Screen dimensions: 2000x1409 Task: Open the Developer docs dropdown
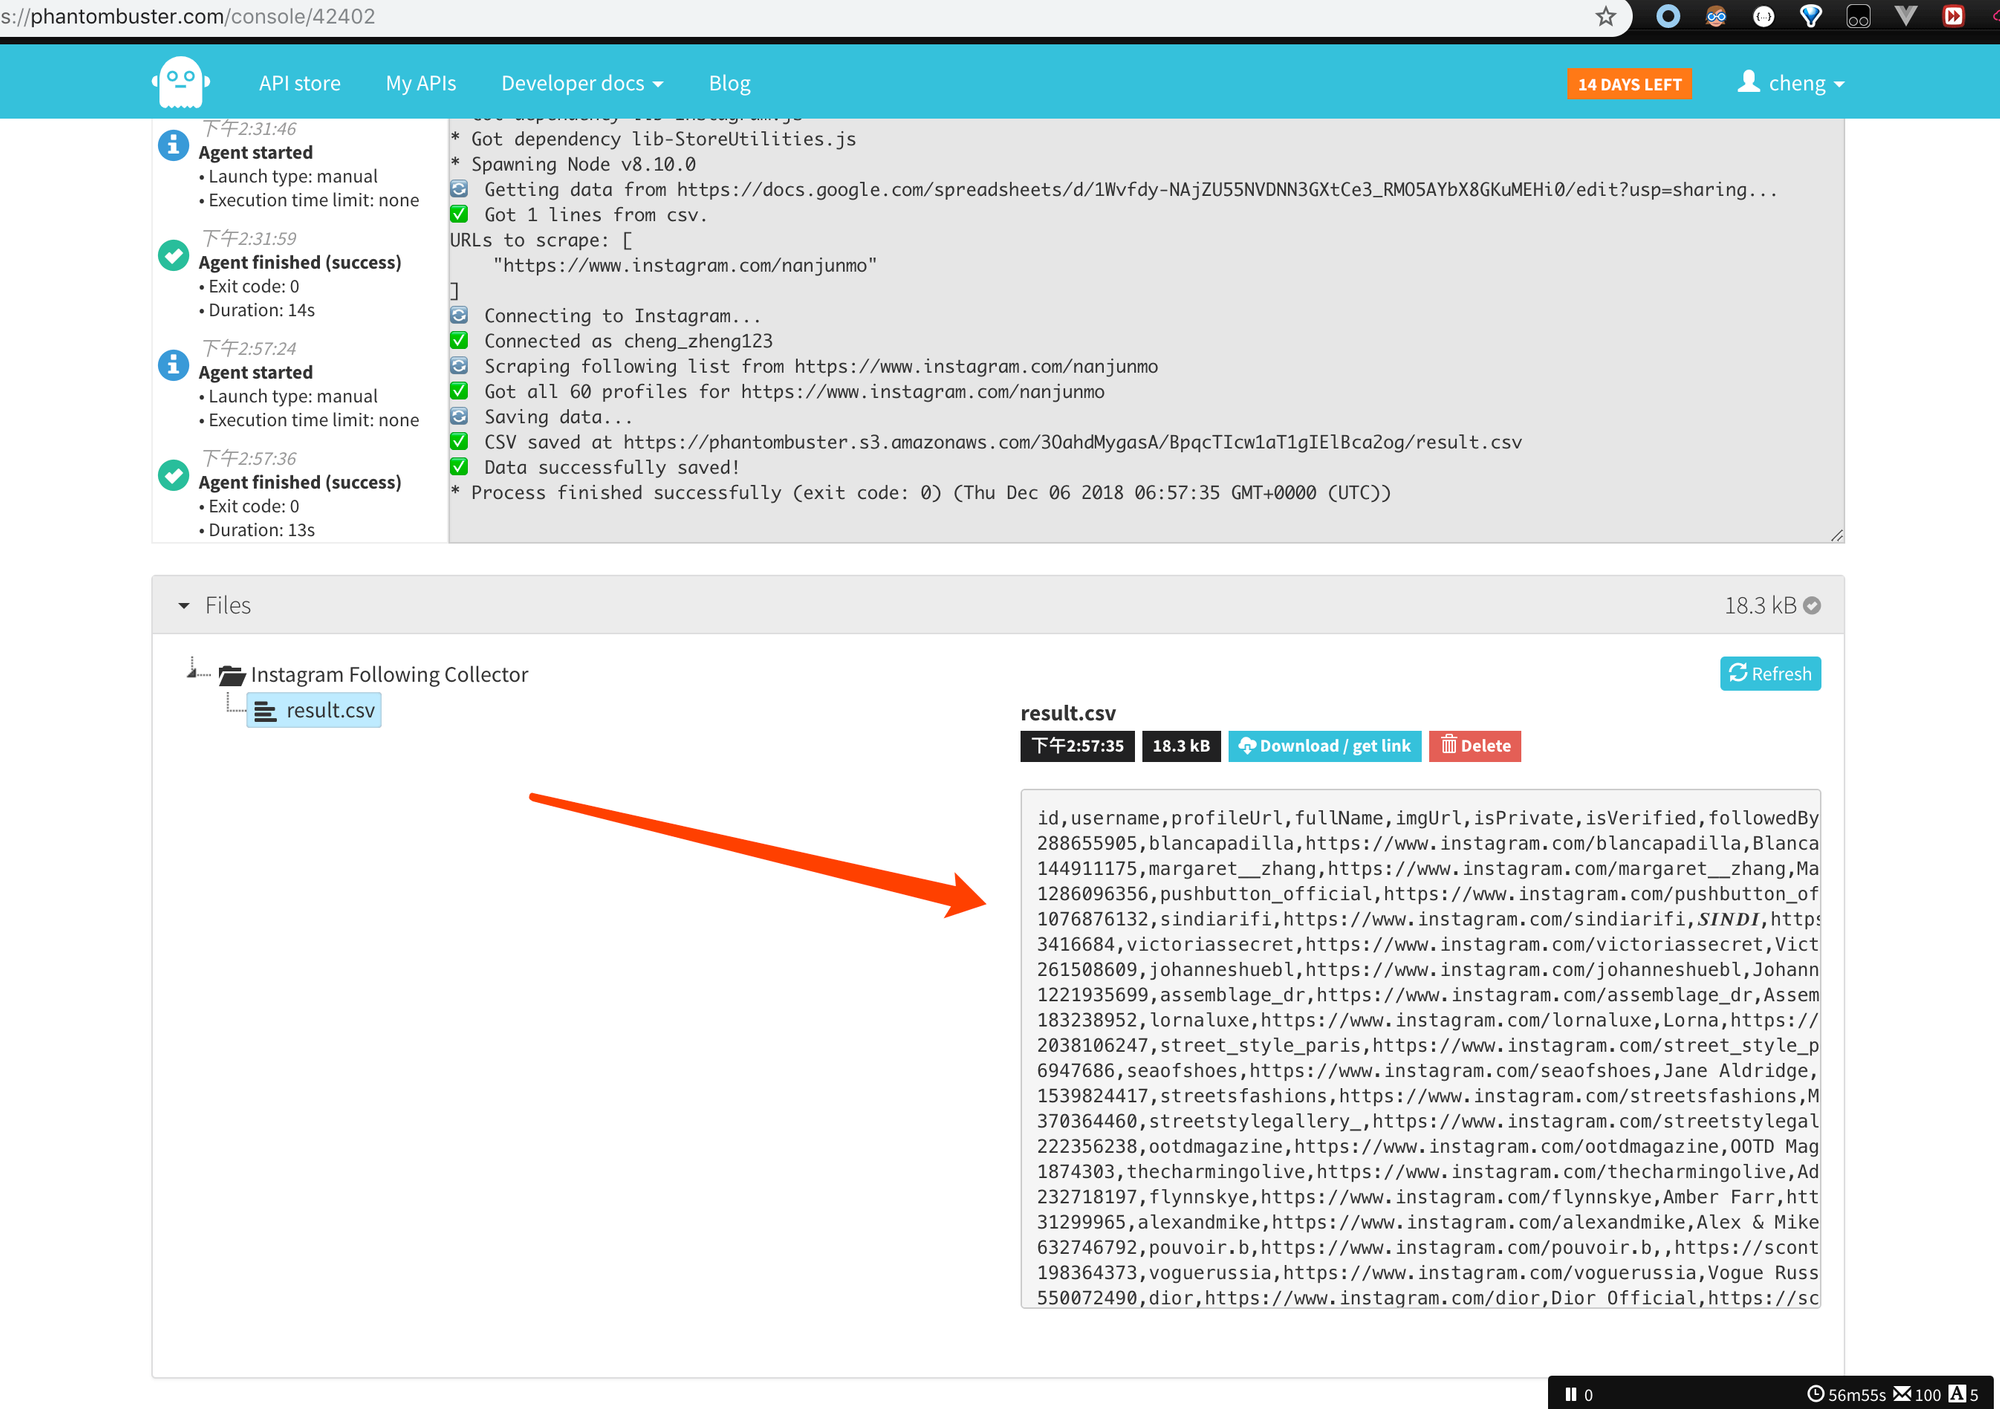pyautogui.click(x=582, y=83)
